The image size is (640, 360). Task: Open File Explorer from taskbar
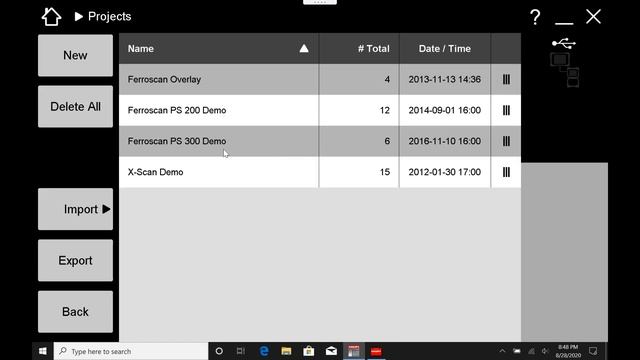[286, 351]
